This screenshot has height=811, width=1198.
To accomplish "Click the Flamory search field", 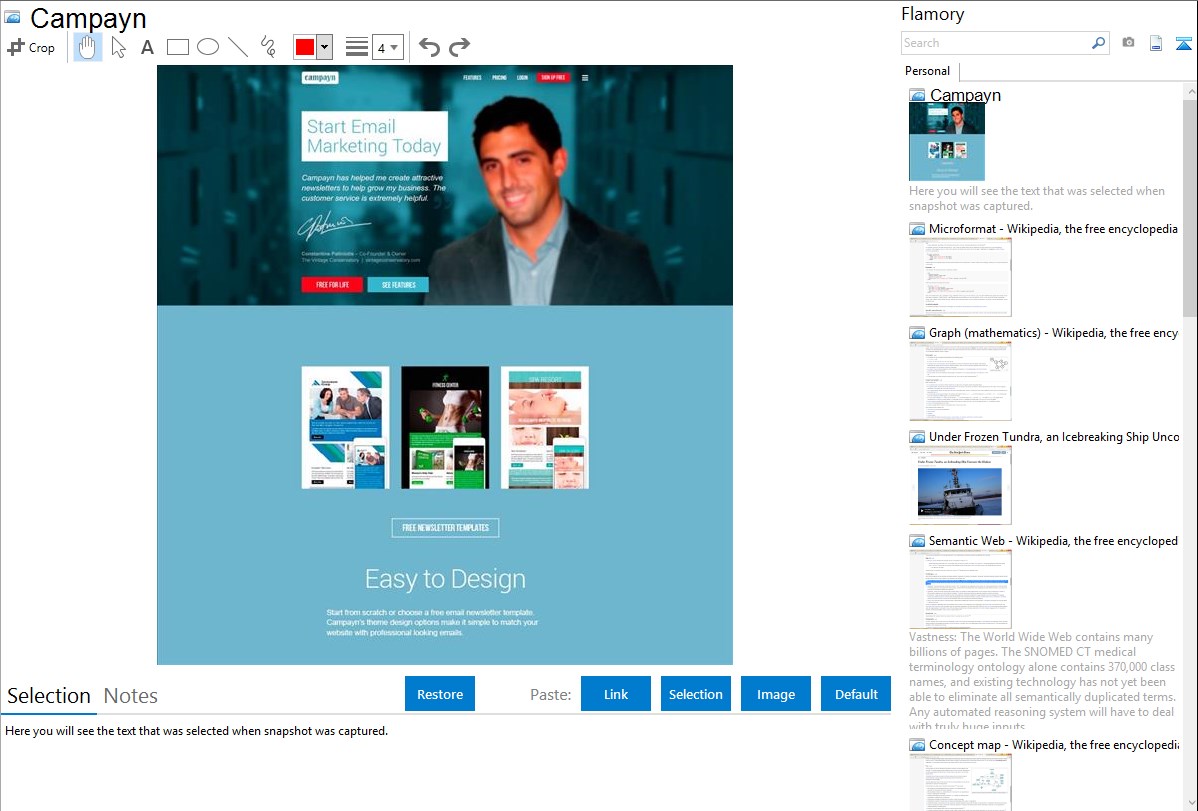I will coord(996,43).
